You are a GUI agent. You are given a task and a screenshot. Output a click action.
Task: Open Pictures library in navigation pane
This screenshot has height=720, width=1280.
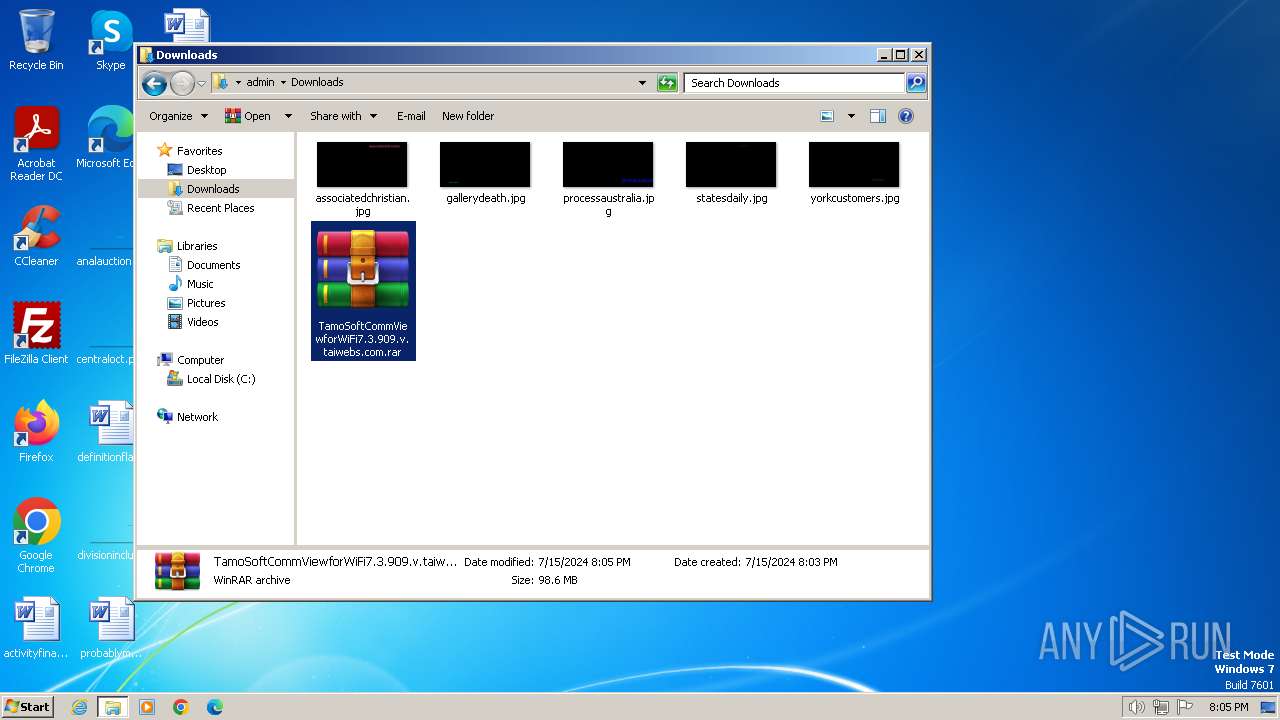click(206, 303)
